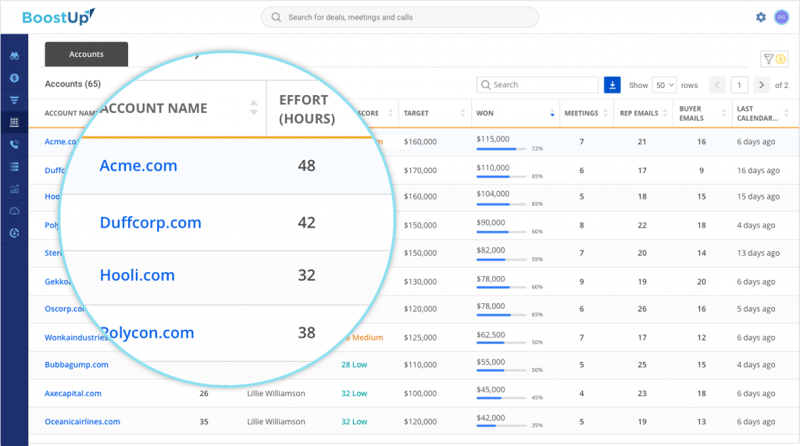Open the Axecapital.com account
This screenshot has height=446, width=800.
(x=73, y=393)
